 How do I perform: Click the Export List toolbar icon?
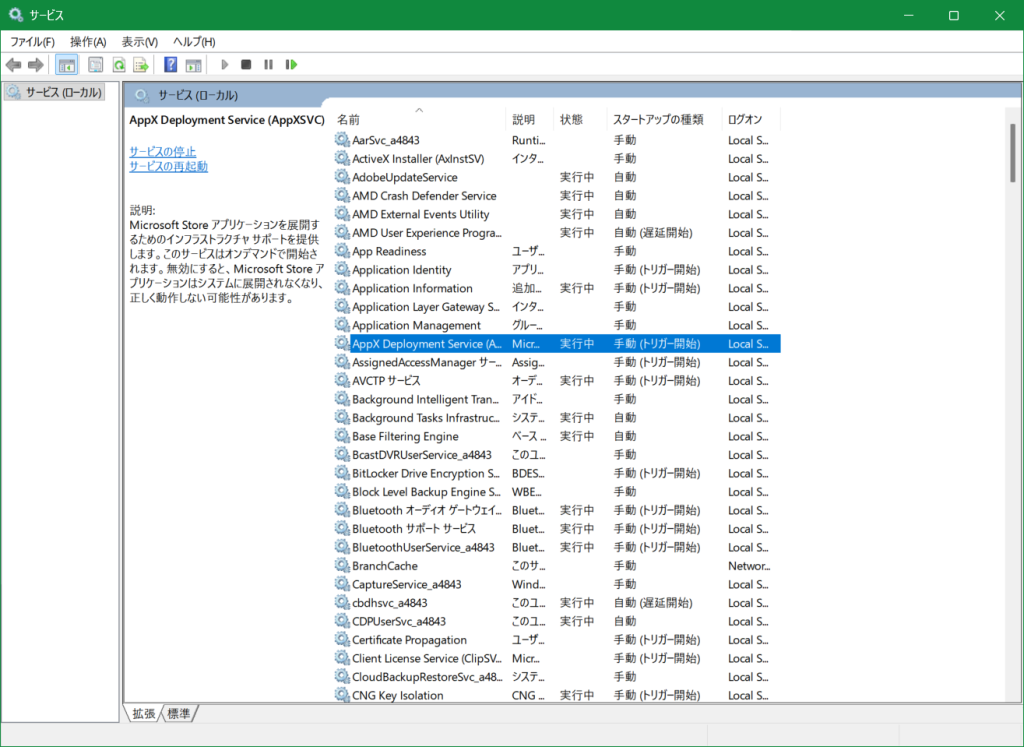[141, 65]
